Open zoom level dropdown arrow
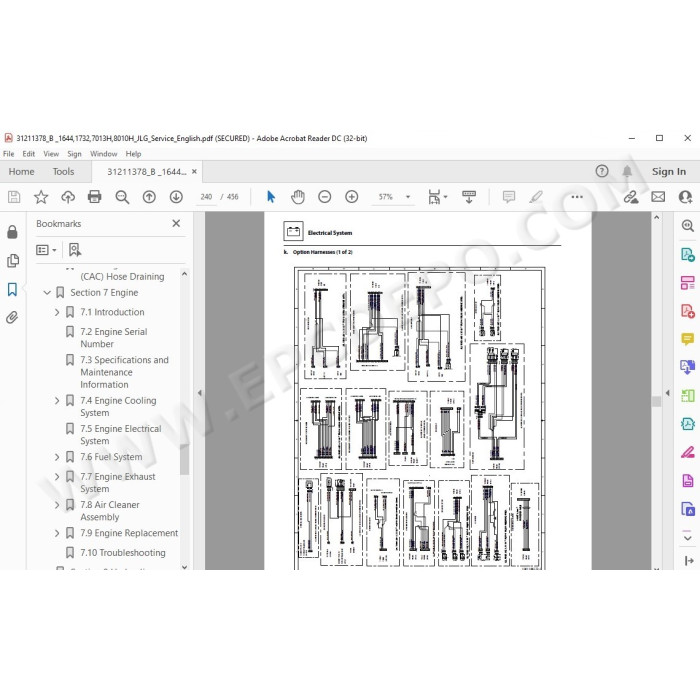Image resolution: width=700 pixels, height=700 pixels. tap(408, 197)
